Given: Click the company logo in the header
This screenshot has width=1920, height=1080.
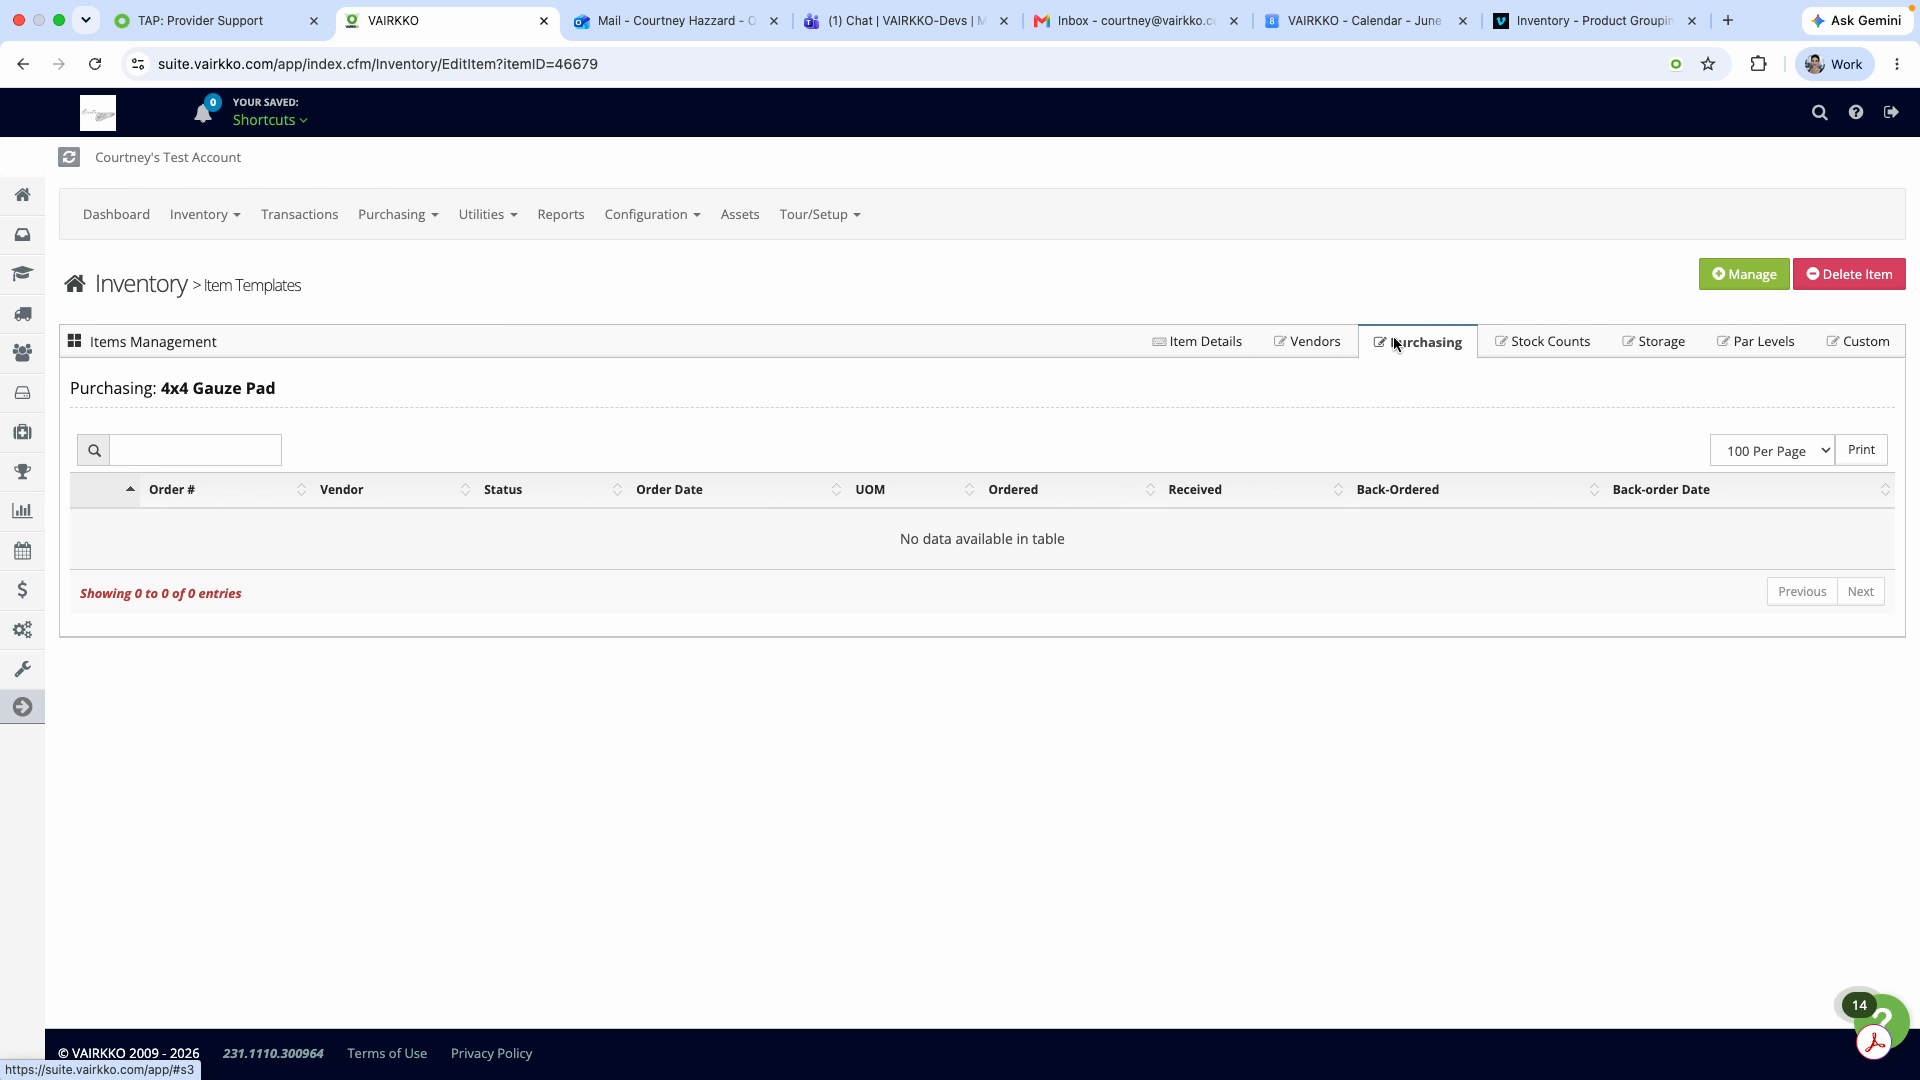Looking at the screenshot, I should pyautogui.click(x=98, y=113).
